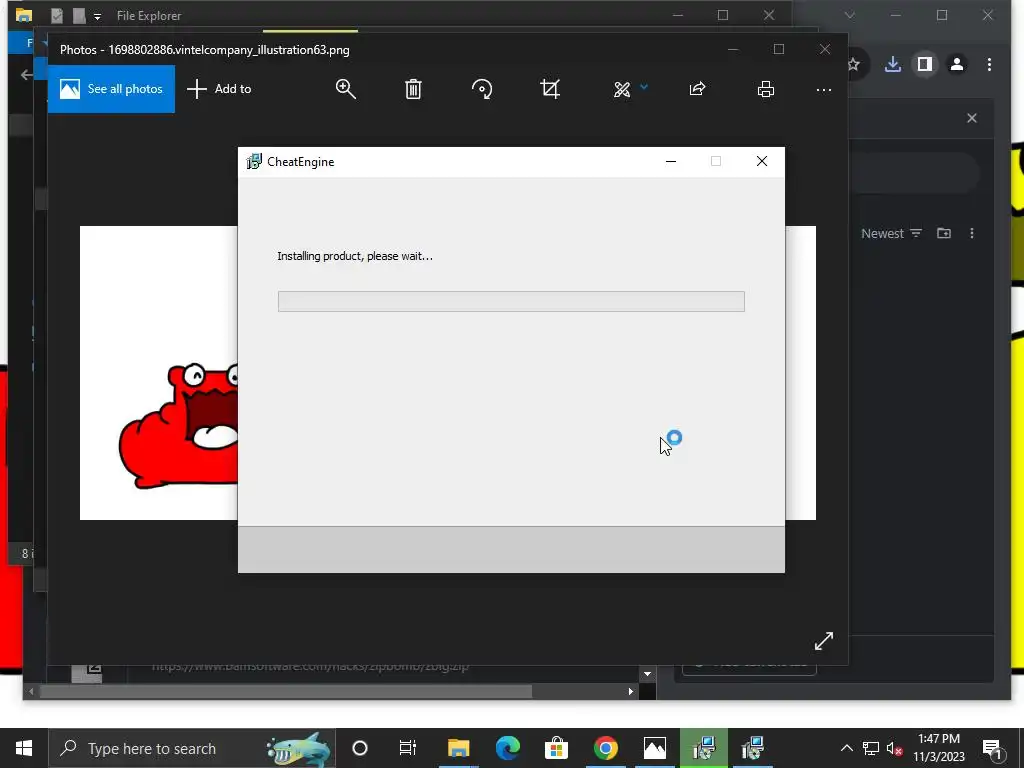Open the notification center icon
Image resolution: width=1024 pixels, height=768 pixels.
pyautogui.click(x=992, y=748)
